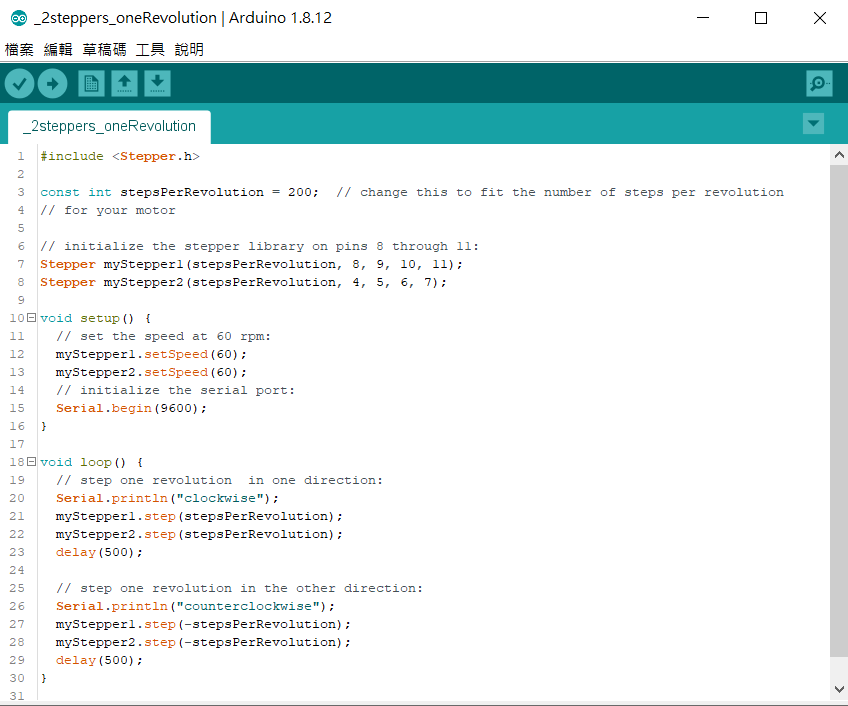Collapse the void loop() code block
The height and width of the screenshot is (706, 848).
[x=31, y=462]
